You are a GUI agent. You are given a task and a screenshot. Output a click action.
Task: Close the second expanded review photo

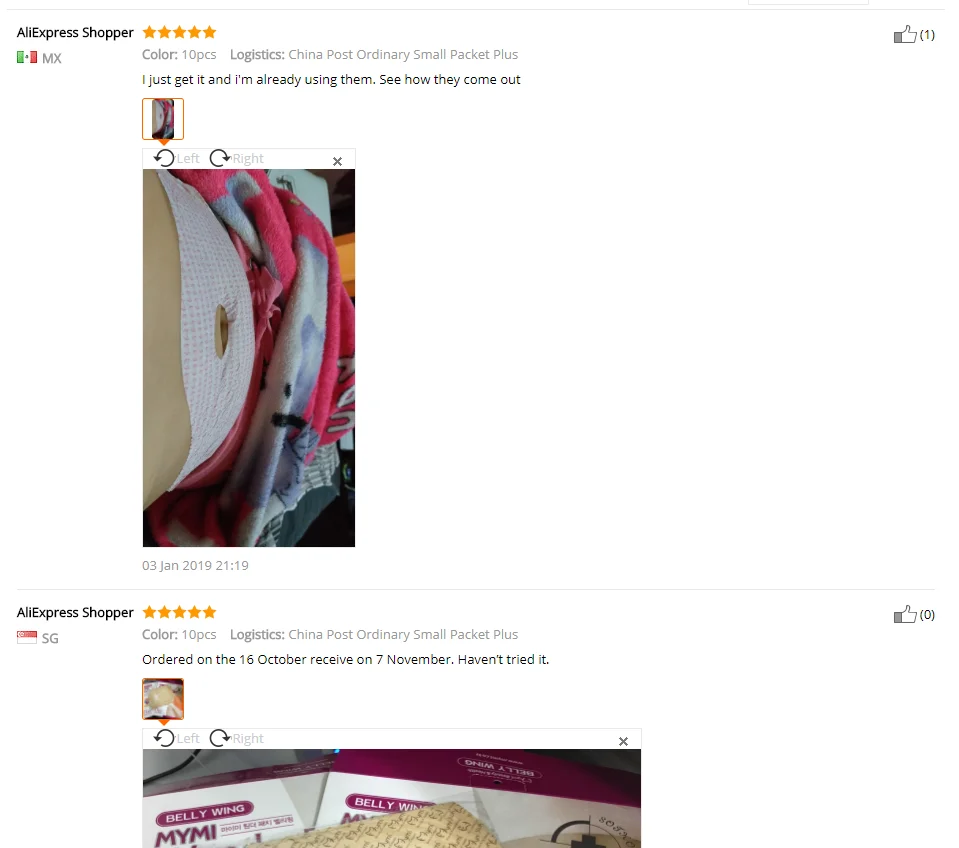[x=623, y=742]
